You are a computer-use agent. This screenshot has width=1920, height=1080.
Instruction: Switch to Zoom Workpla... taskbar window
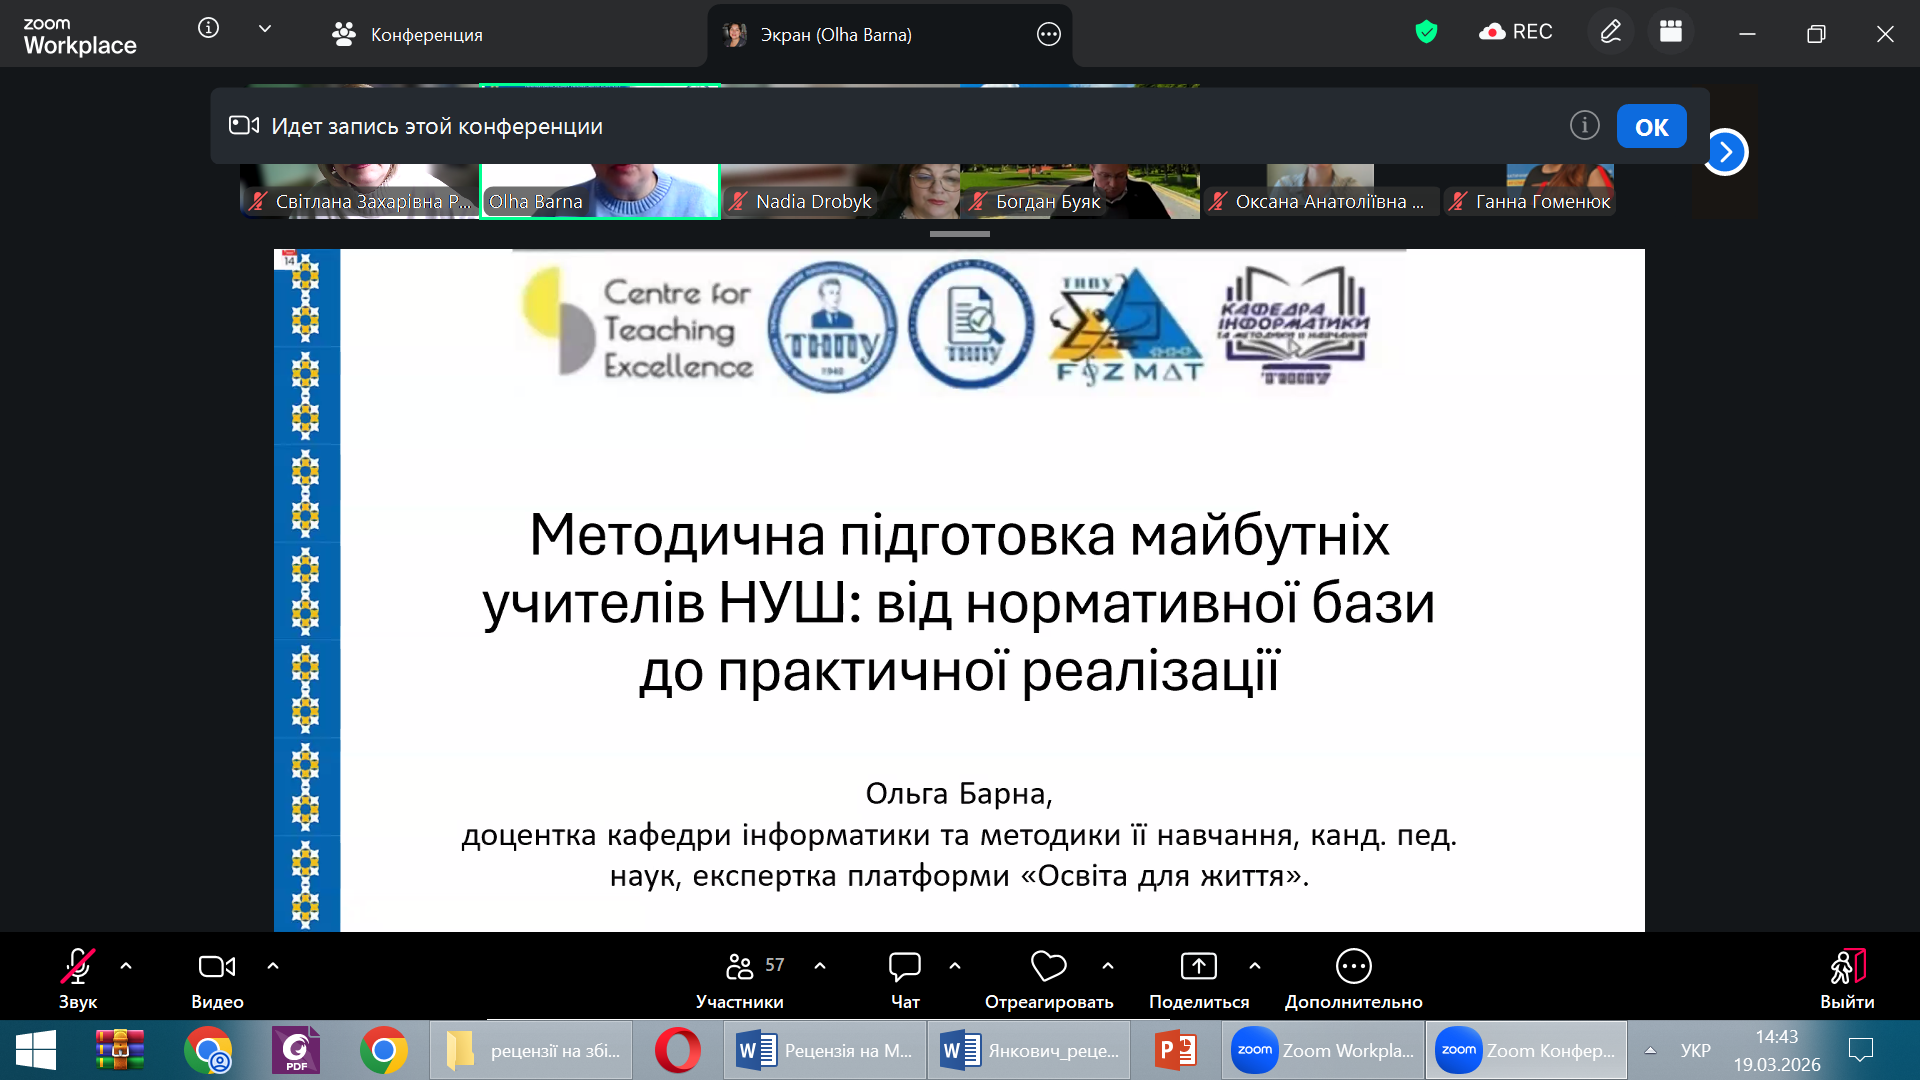pyautogui.click(x=1324, y=1050)
